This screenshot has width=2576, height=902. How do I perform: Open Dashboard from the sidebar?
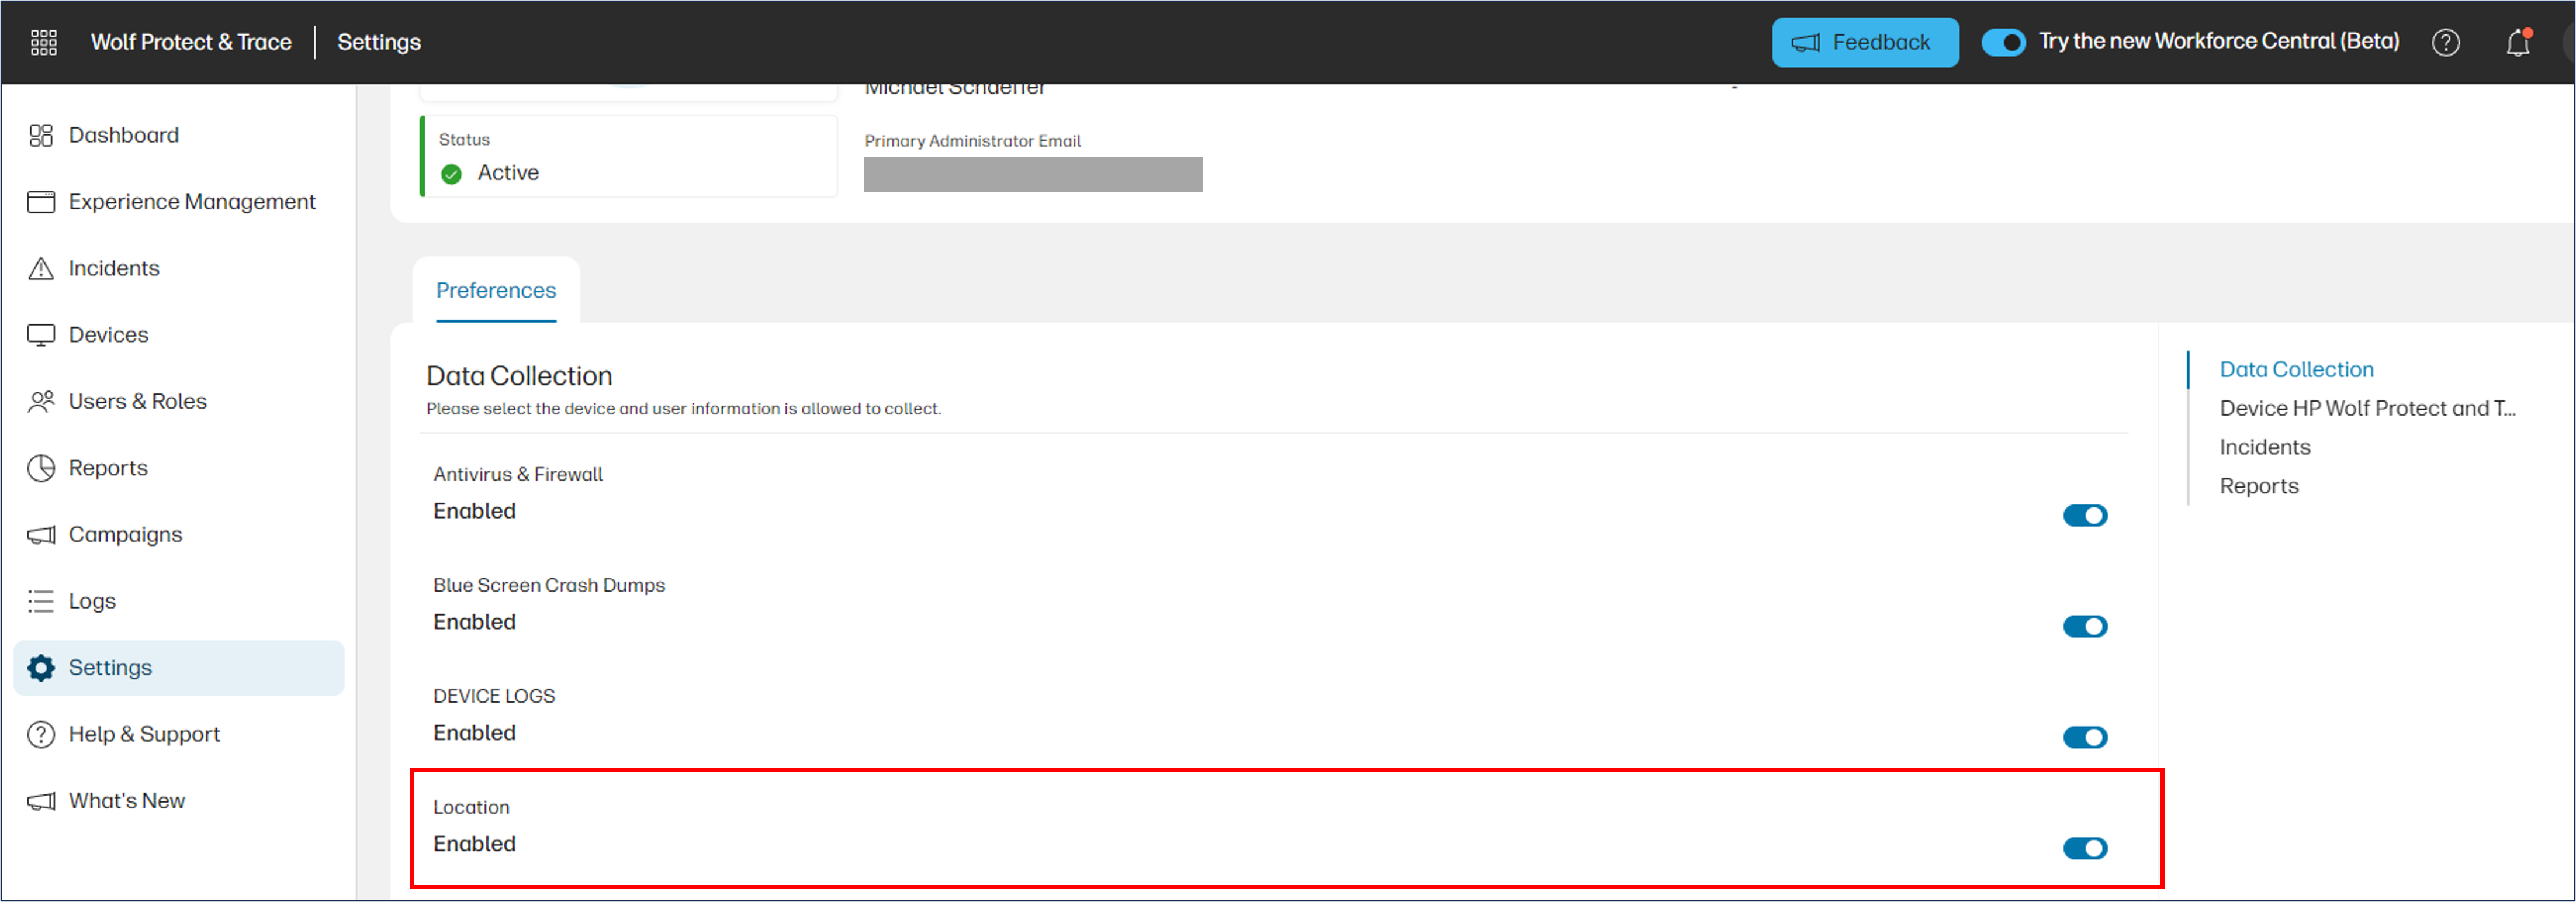pyautogui.click(x=123, y=135)
